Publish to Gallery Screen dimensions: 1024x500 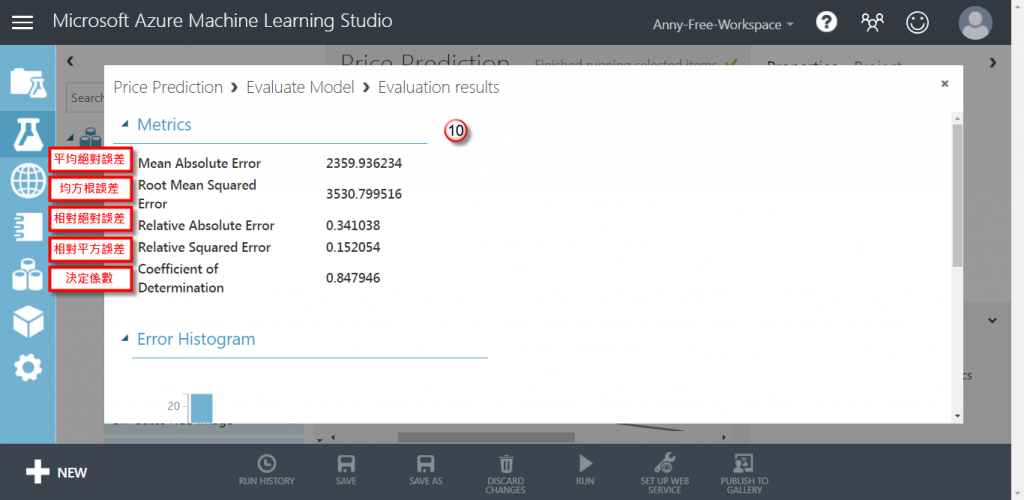[744, 474]
